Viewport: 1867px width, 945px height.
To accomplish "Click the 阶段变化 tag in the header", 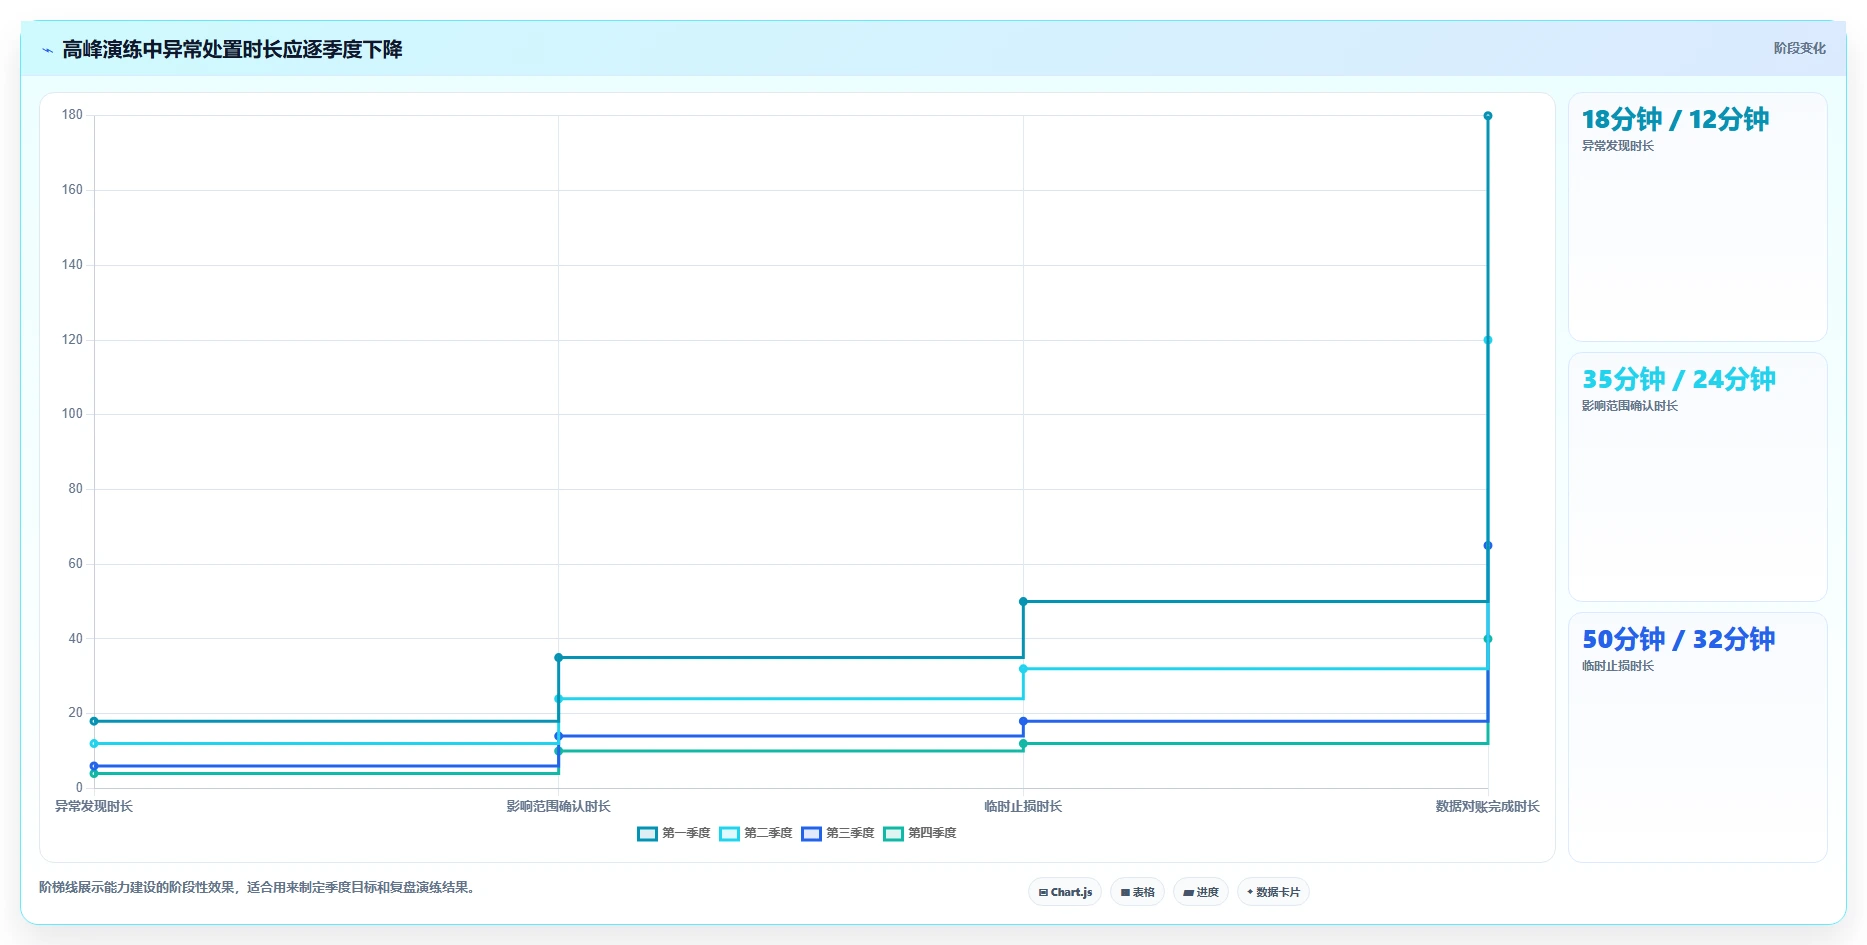I will pos(1799,48).
